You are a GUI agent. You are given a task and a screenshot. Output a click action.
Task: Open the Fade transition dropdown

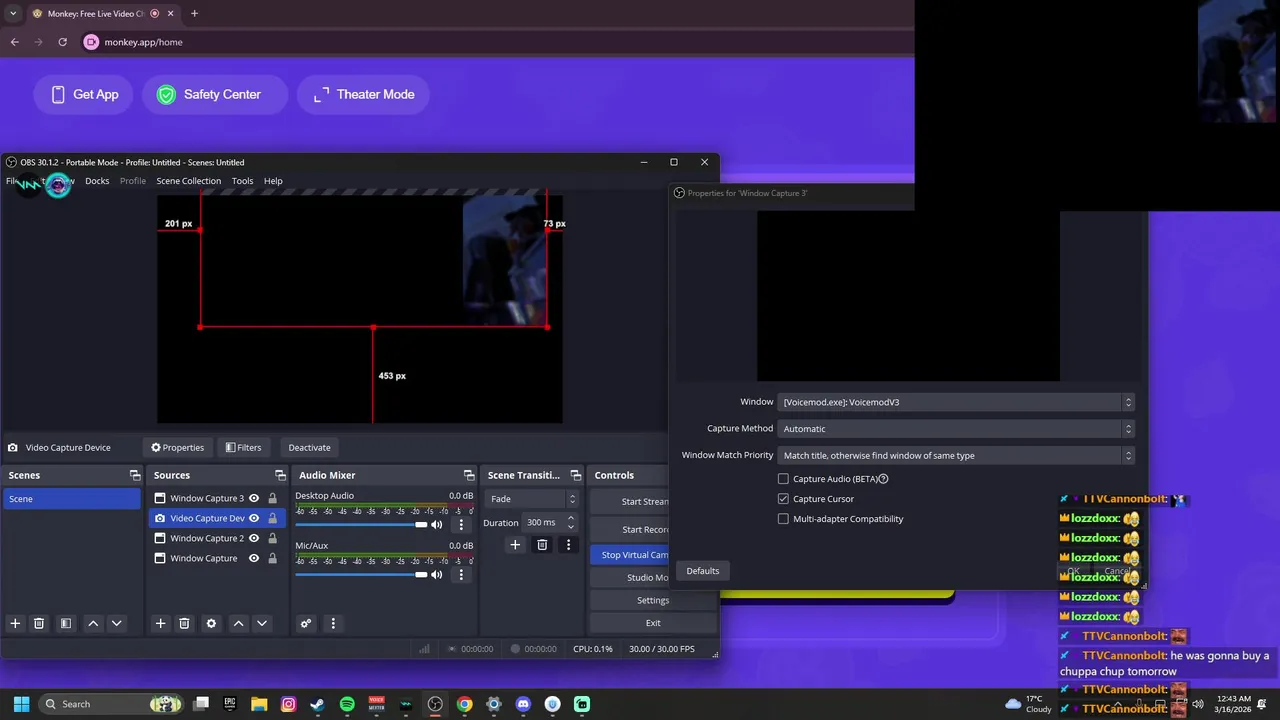[532, 499]
